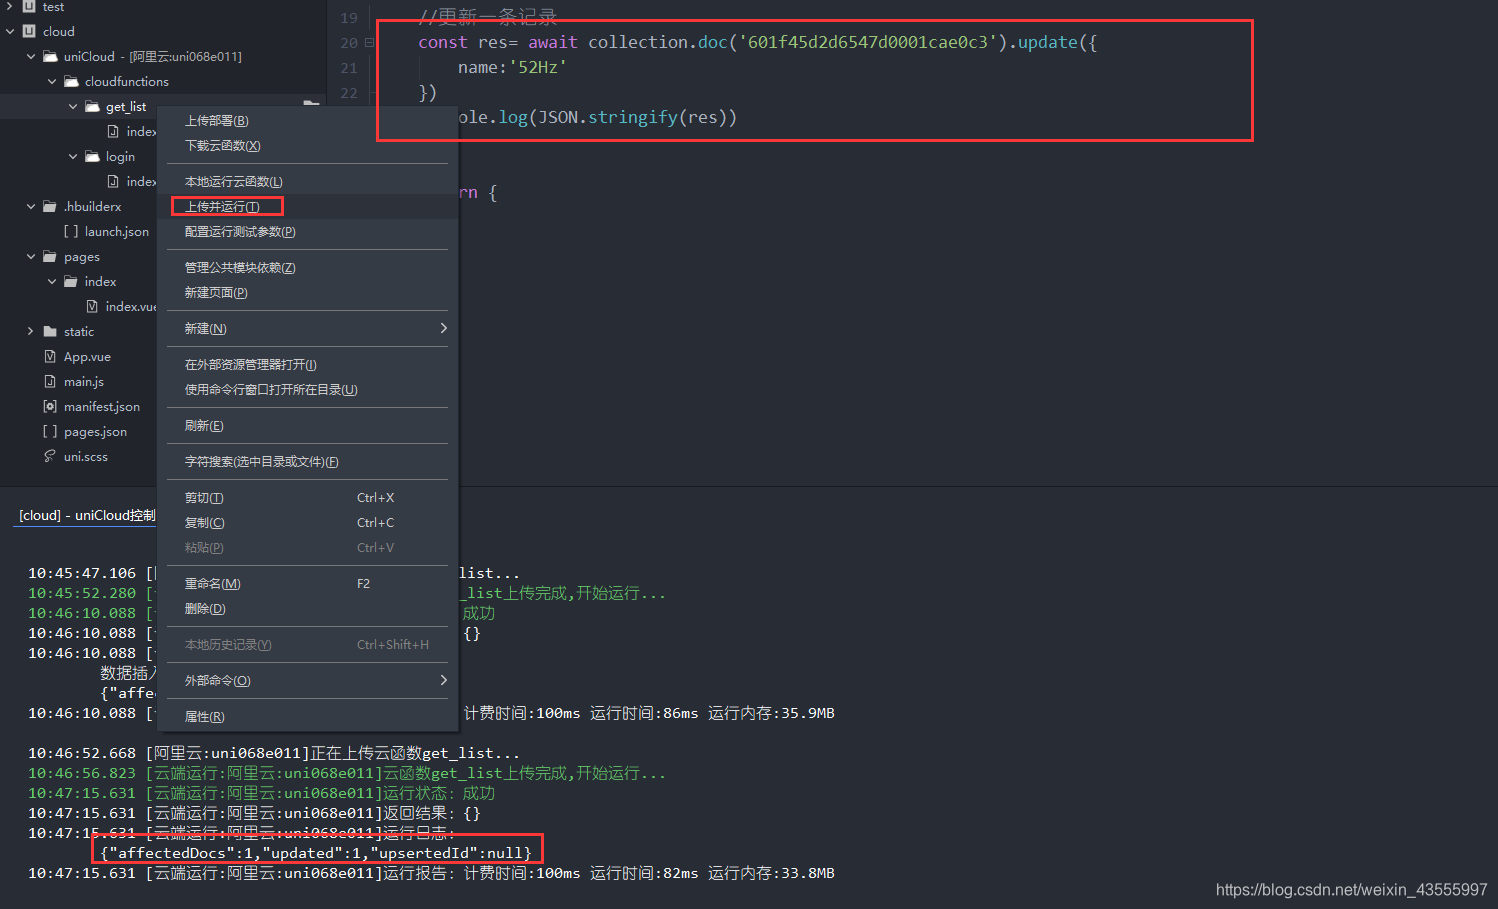The height and width of the screenshot is (909, 1498).
Task: Click the uni.scss file icon
Action: tap(50, 456)
